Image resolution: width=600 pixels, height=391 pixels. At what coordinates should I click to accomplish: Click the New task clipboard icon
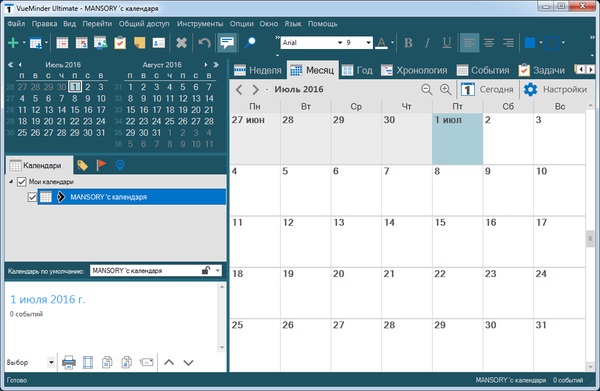120,42
